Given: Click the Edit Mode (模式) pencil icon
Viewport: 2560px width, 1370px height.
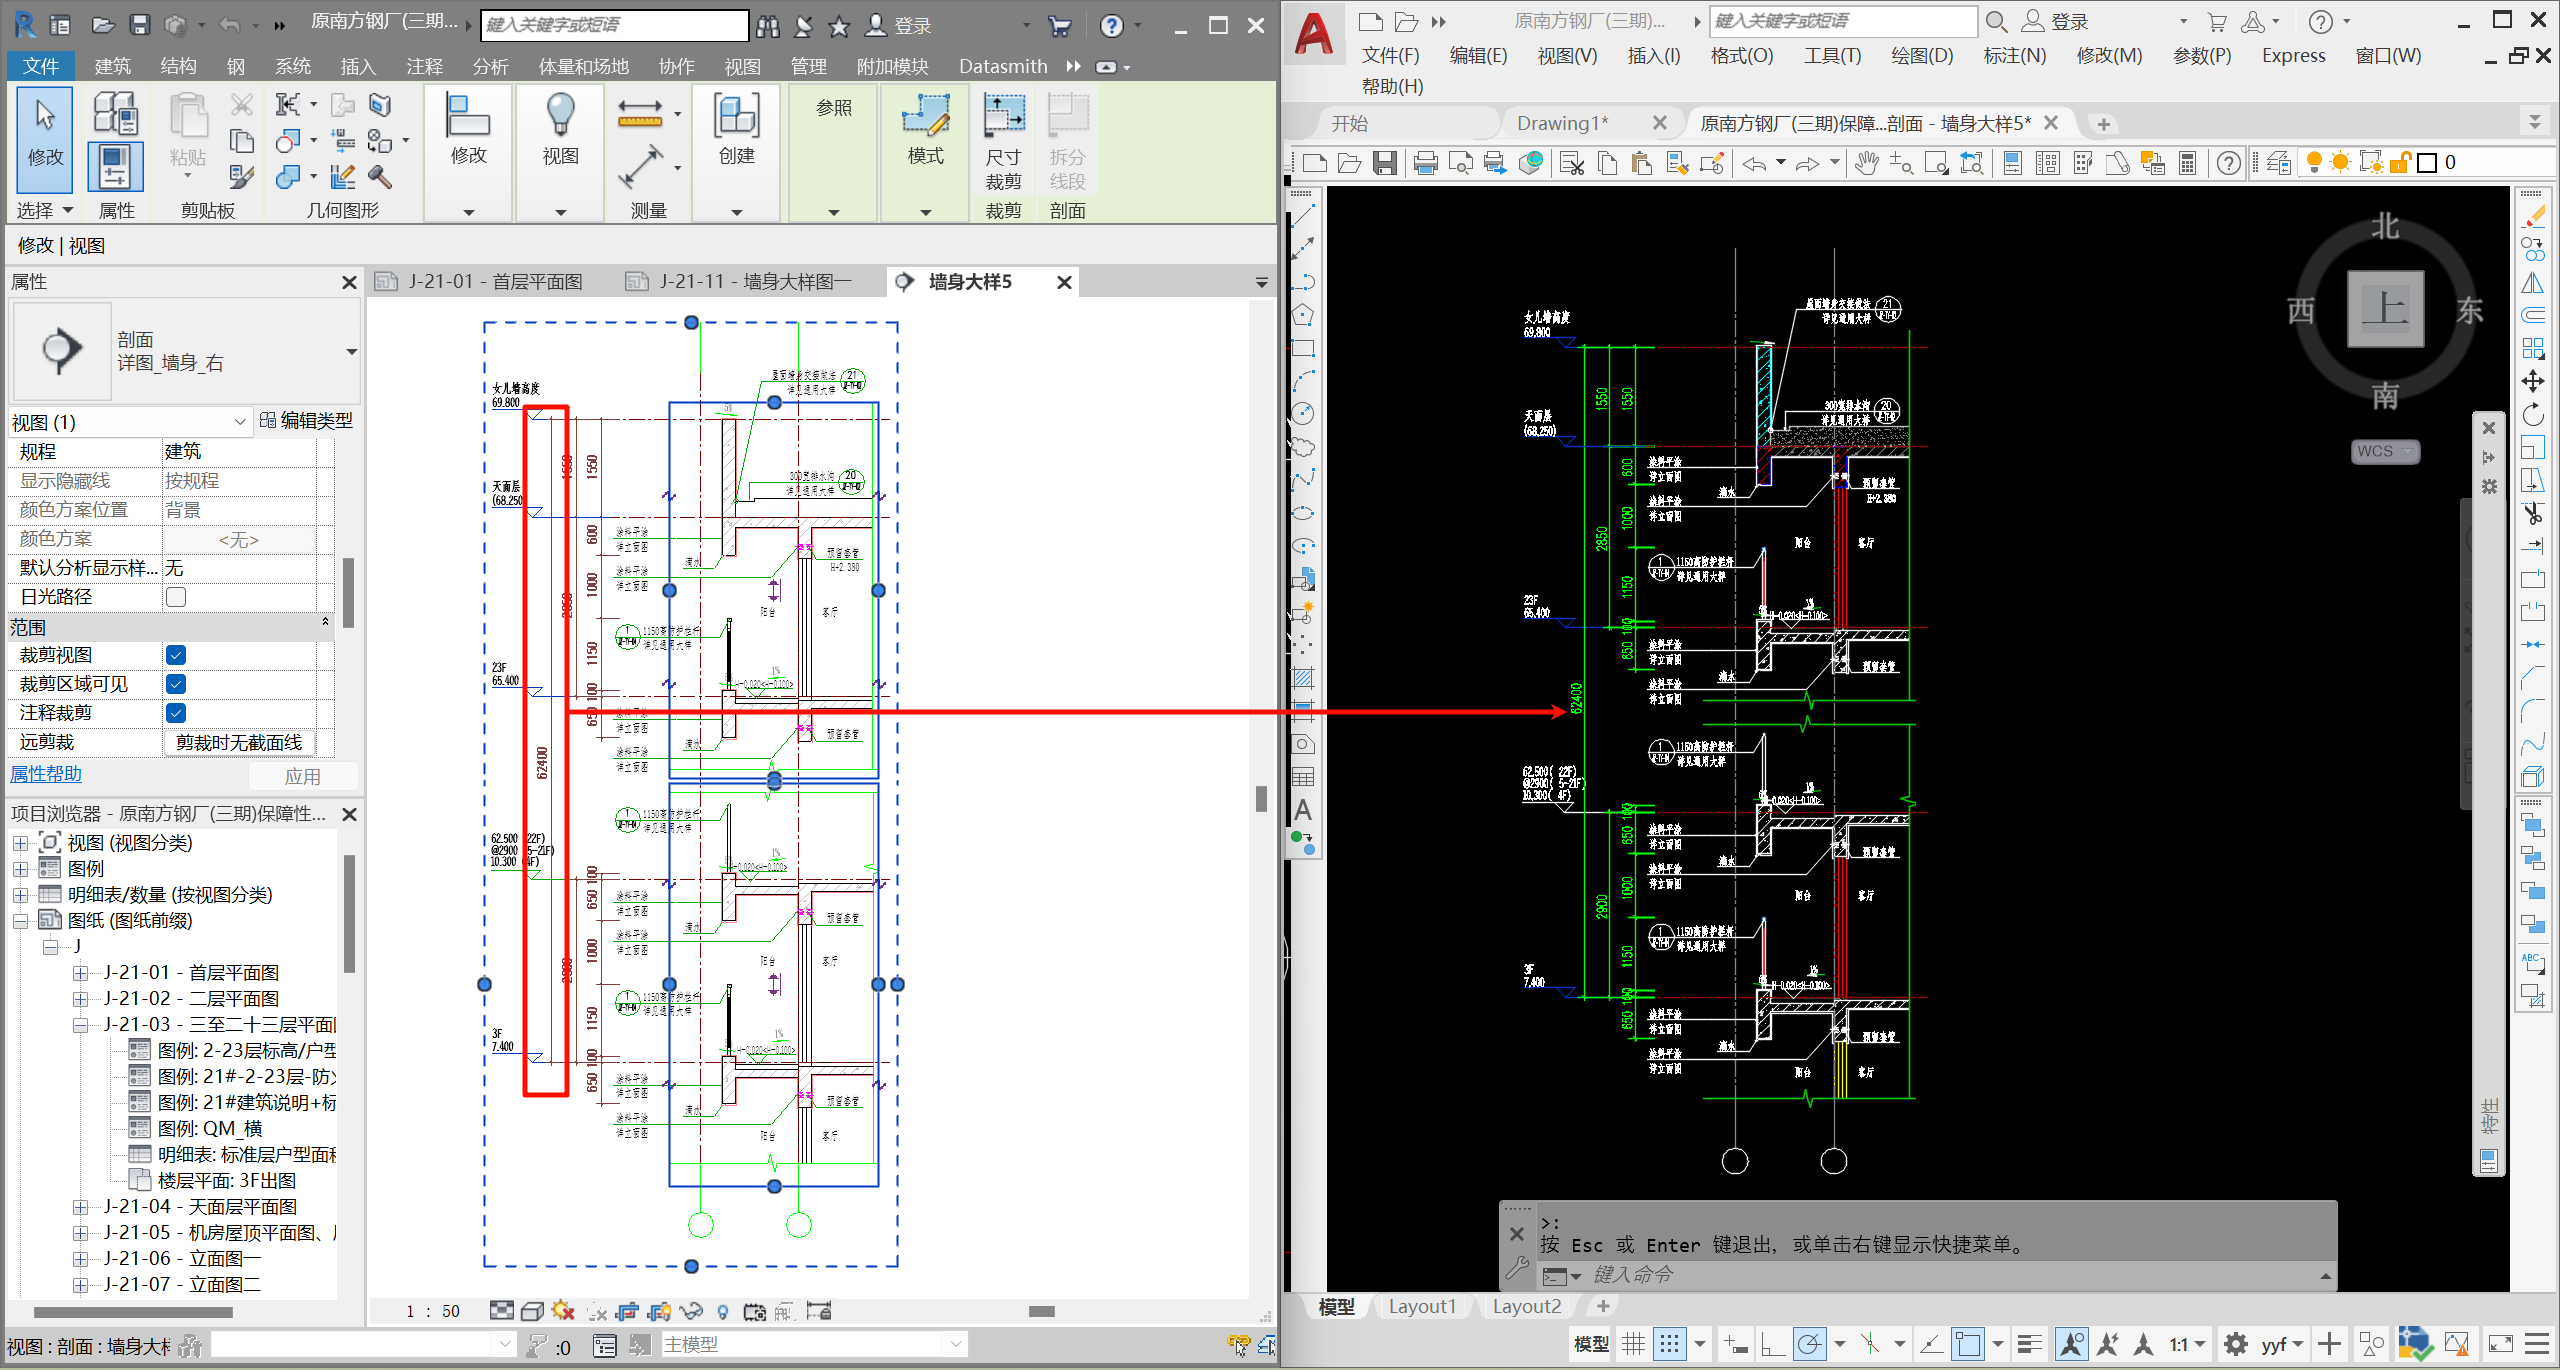Looking at the screenshot, I should (x=925, y=117).
